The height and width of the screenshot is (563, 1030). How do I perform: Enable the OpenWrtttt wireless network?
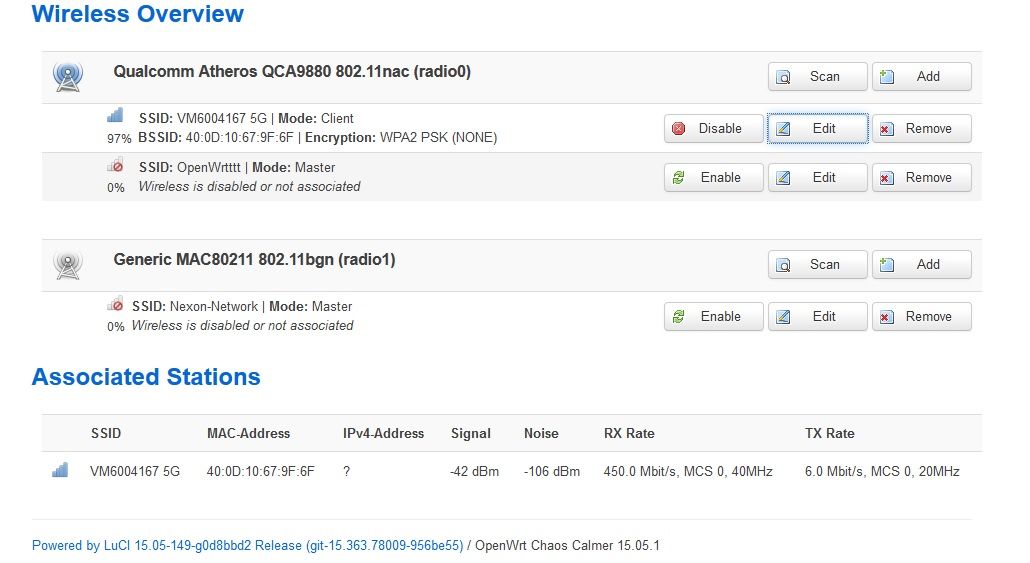click(713, 178)
